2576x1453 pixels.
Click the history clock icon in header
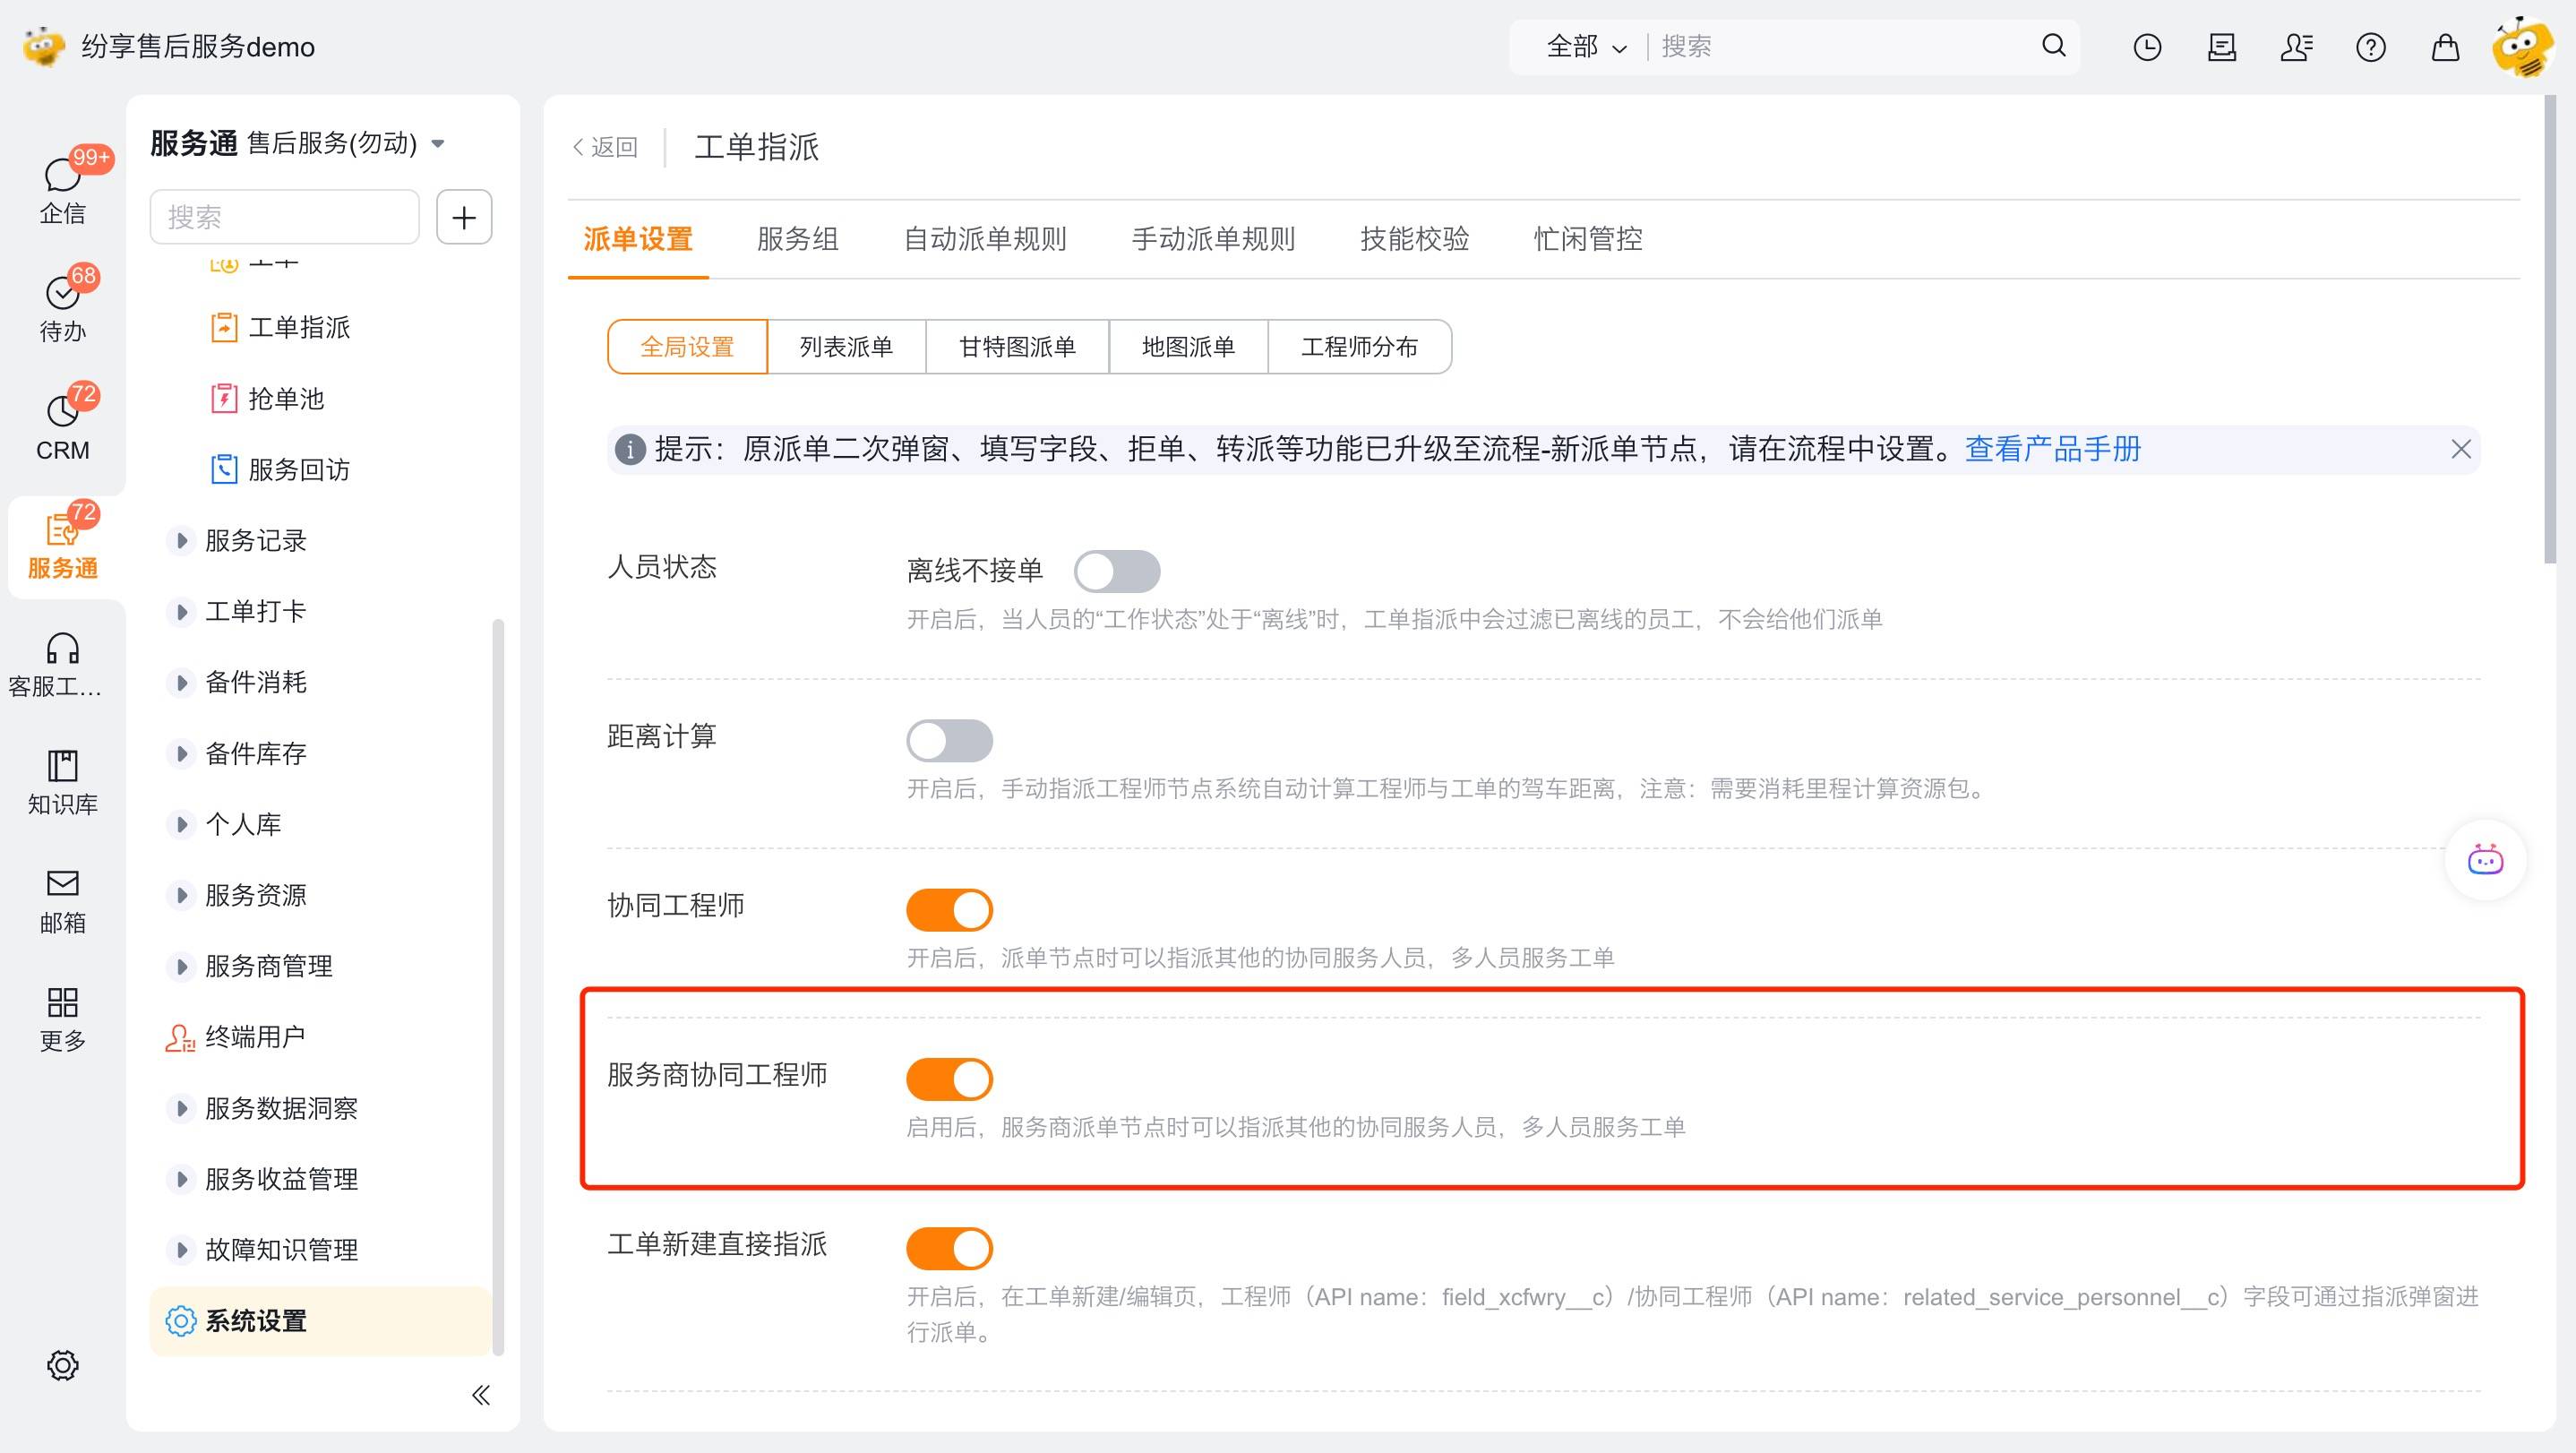point(2147,47)
